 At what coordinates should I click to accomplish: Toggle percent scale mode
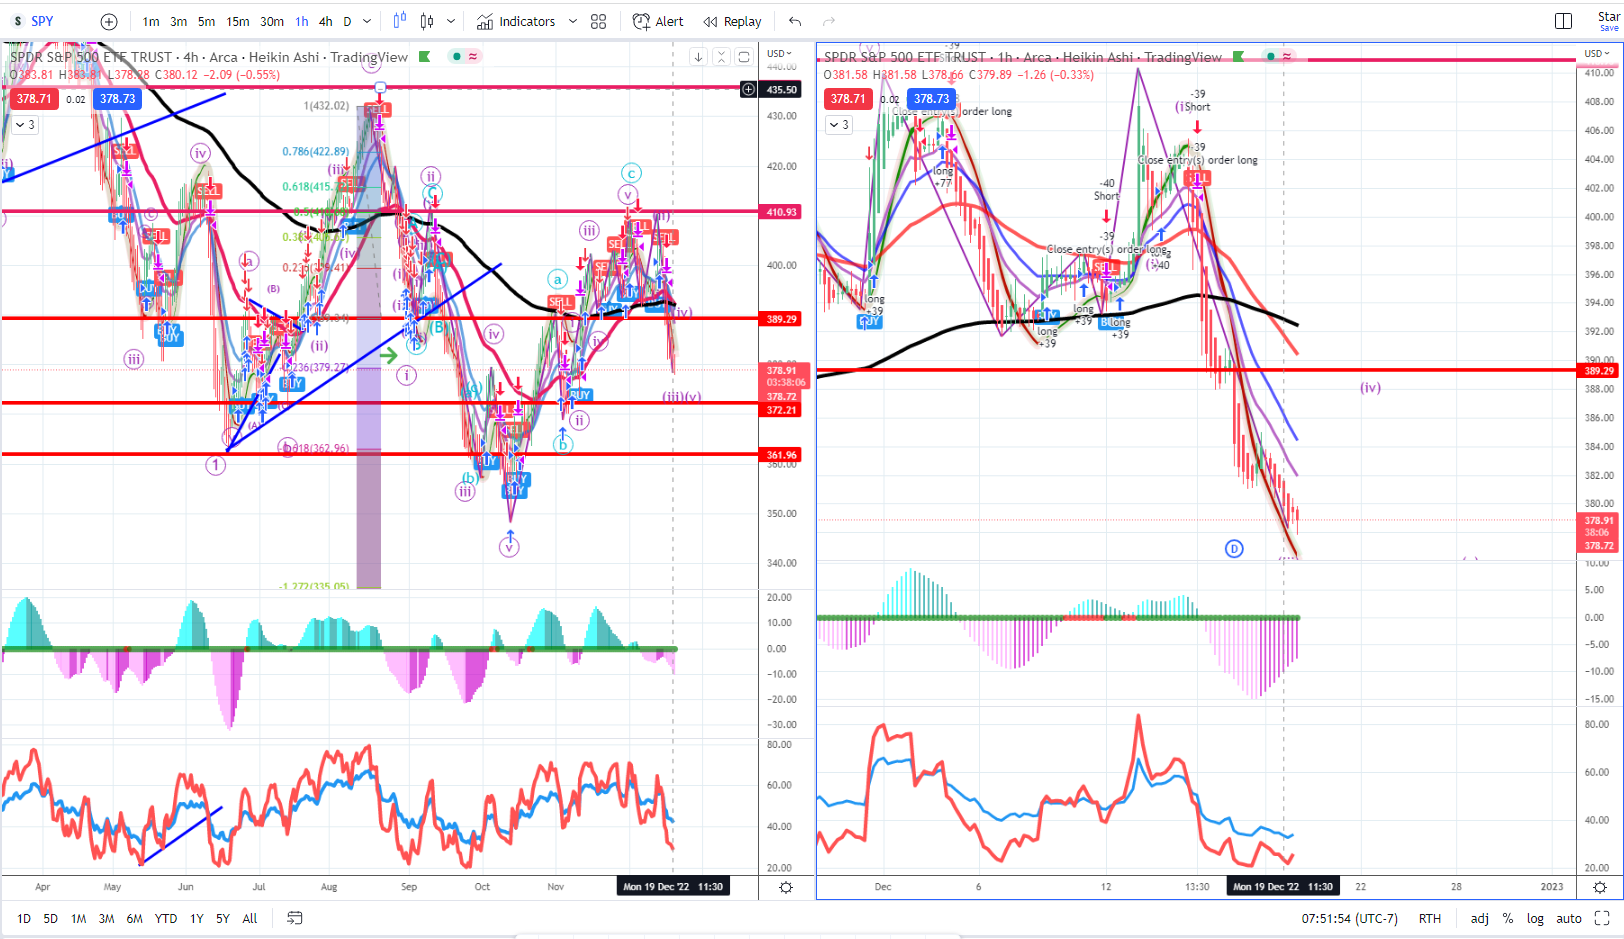click(1508, 918)
